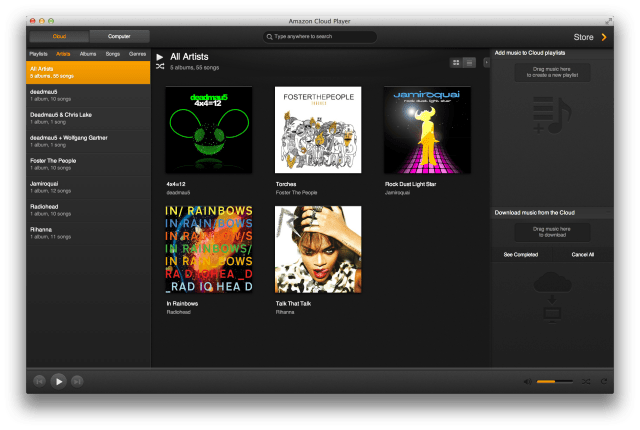The width and height of the screenshot is (640, 430).
Task: Shuffle all artists using the header shuffle icon
Action: coord(160,66)
